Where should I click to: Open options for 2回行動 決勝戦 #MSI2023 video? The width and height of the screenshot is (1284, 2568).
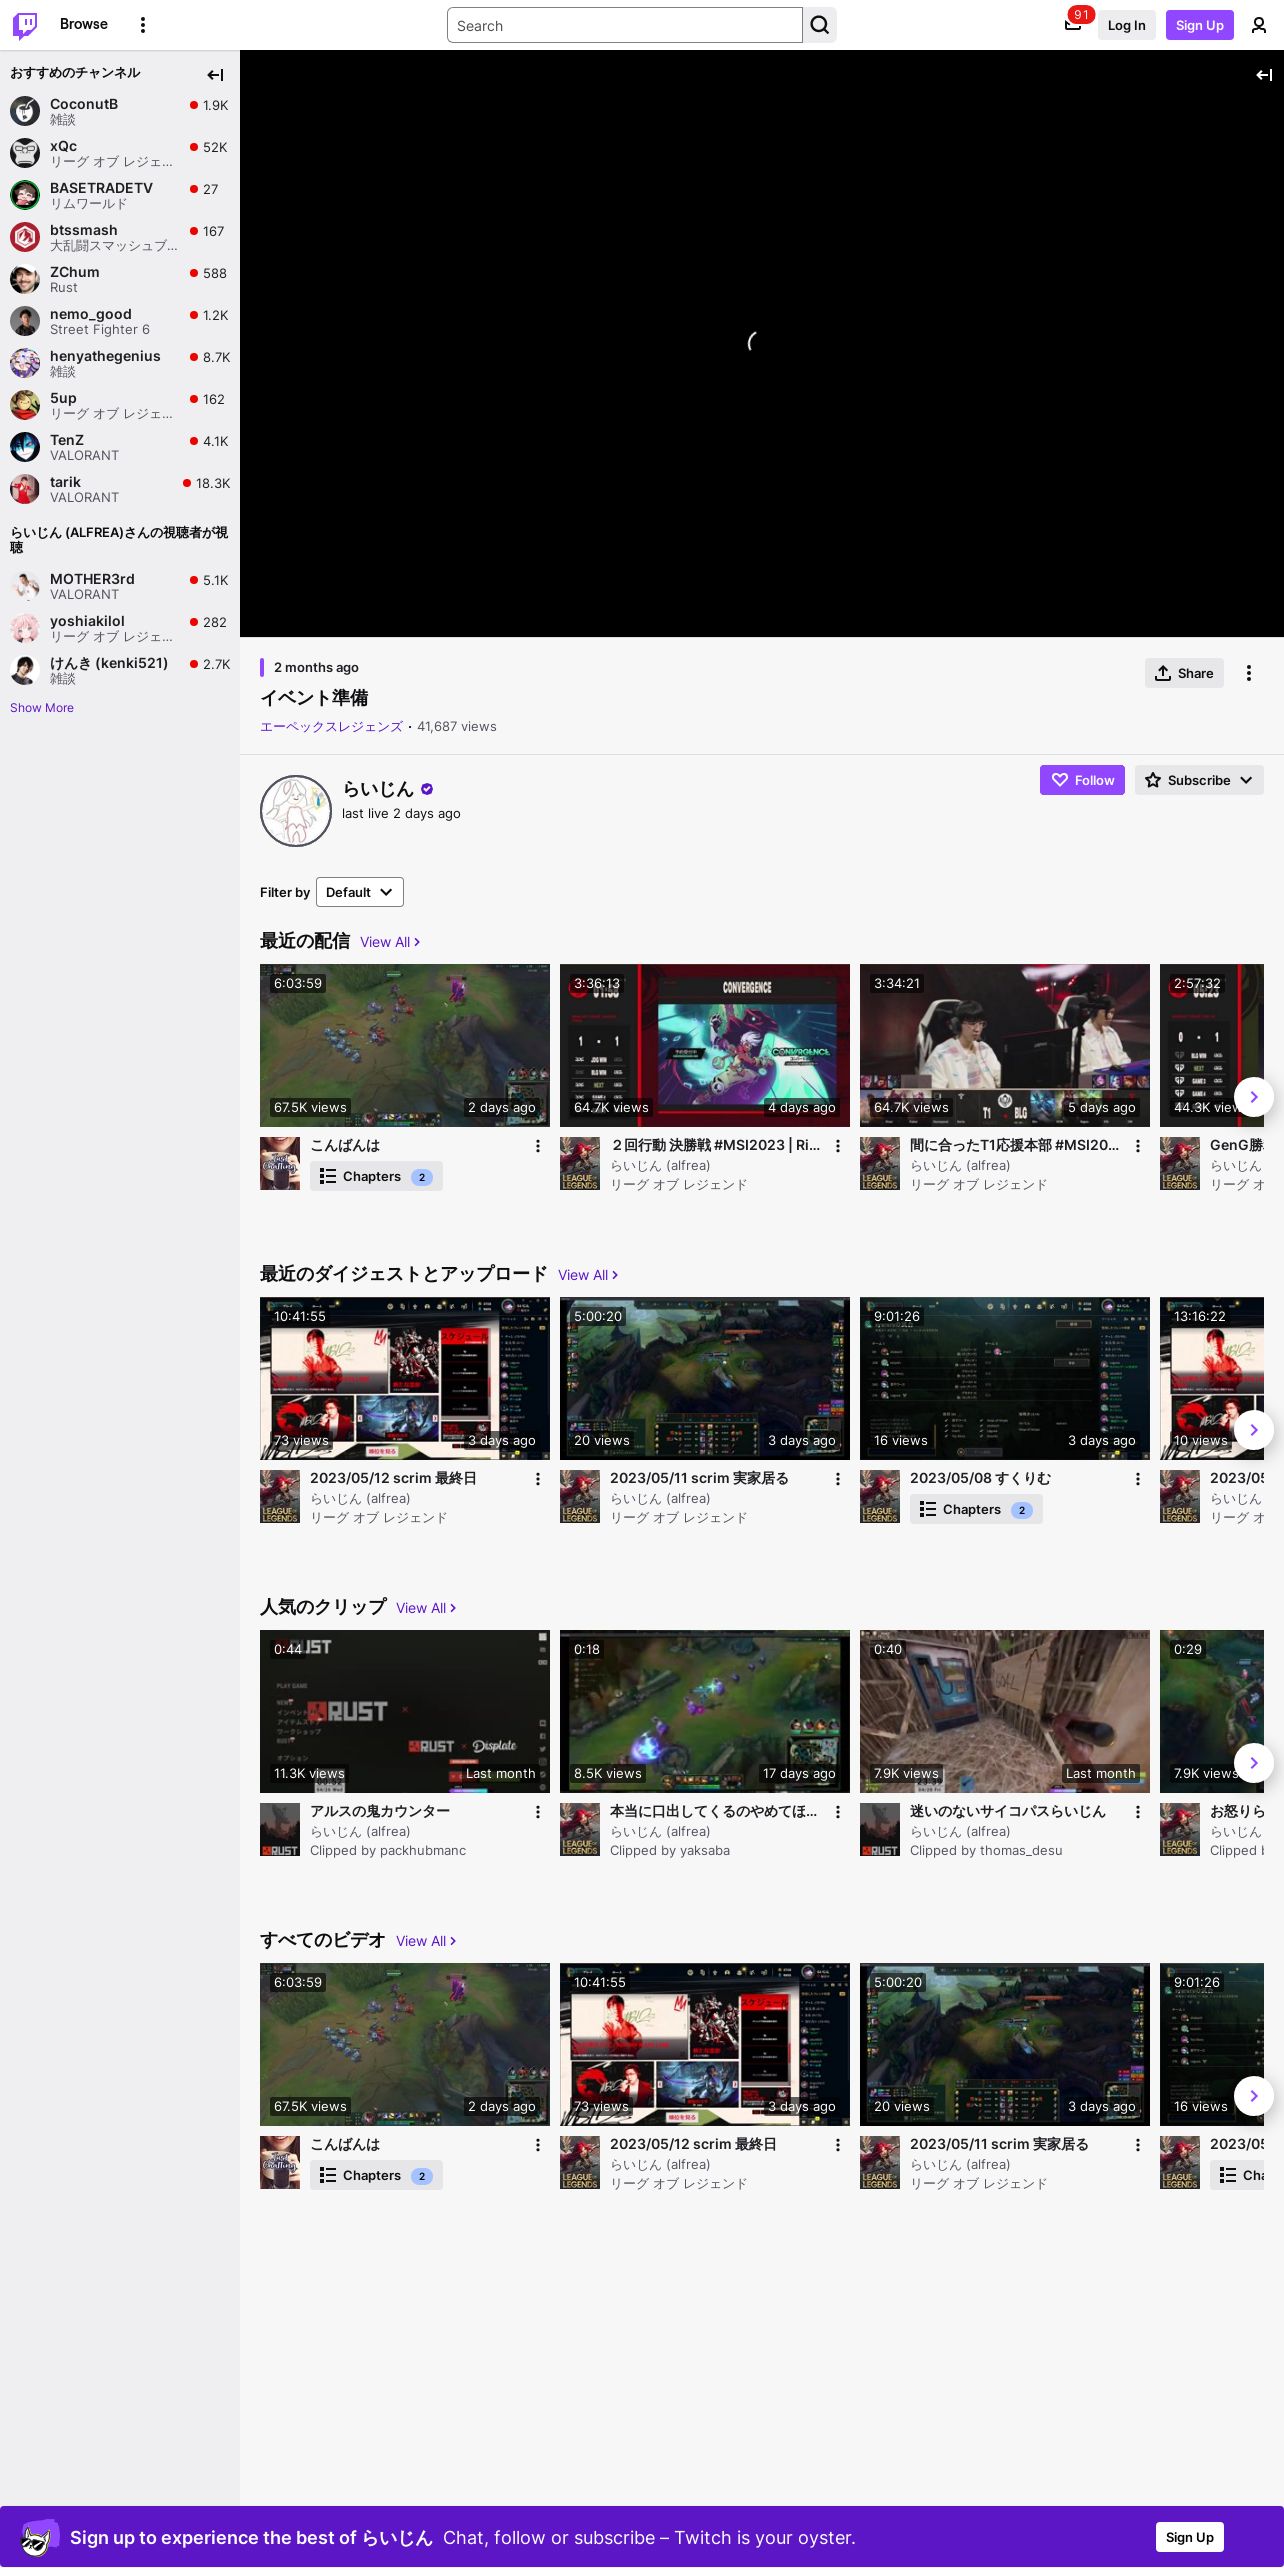(x=838, y=1146)
